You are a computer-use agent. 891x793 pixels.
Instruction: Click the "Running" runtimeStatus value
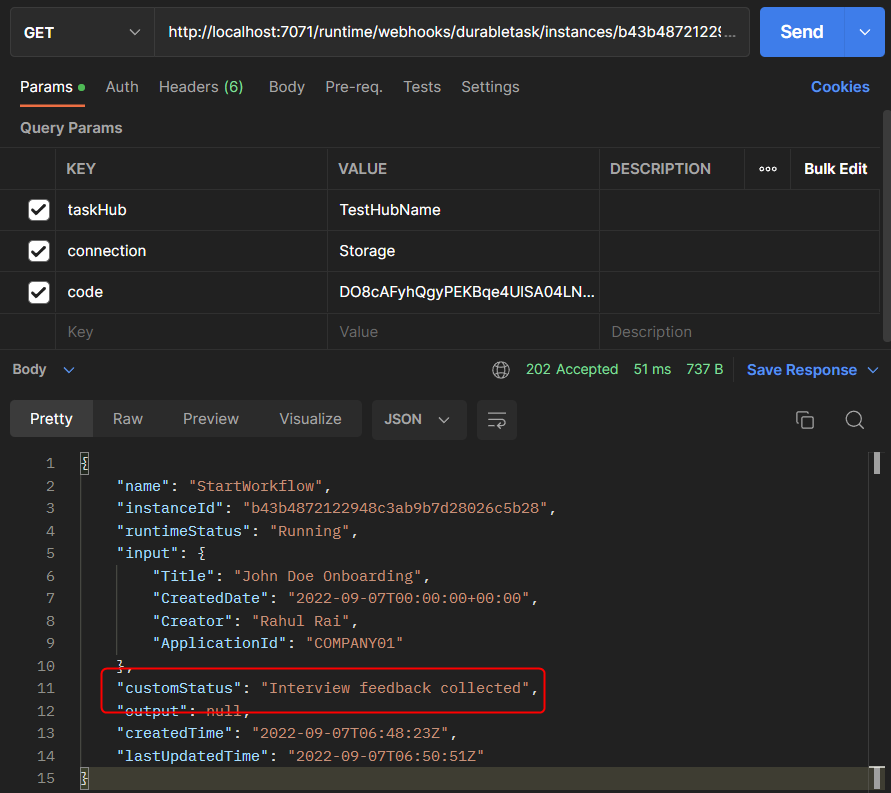point(310,531)
